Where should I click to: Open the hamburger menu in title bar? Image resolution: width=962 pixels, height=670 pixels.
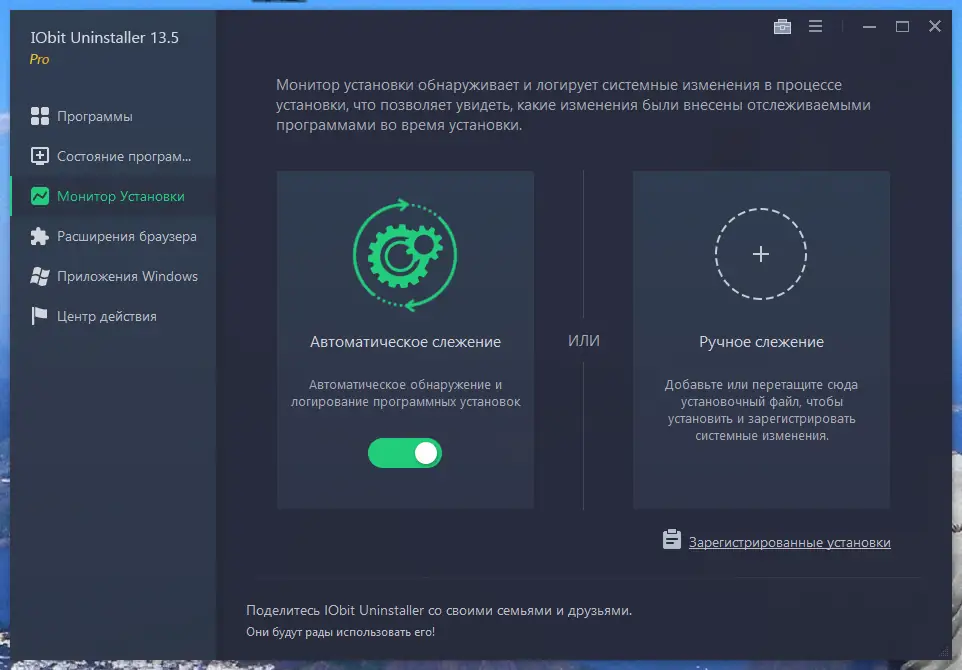pyautogui.click(x=817, y=27)
